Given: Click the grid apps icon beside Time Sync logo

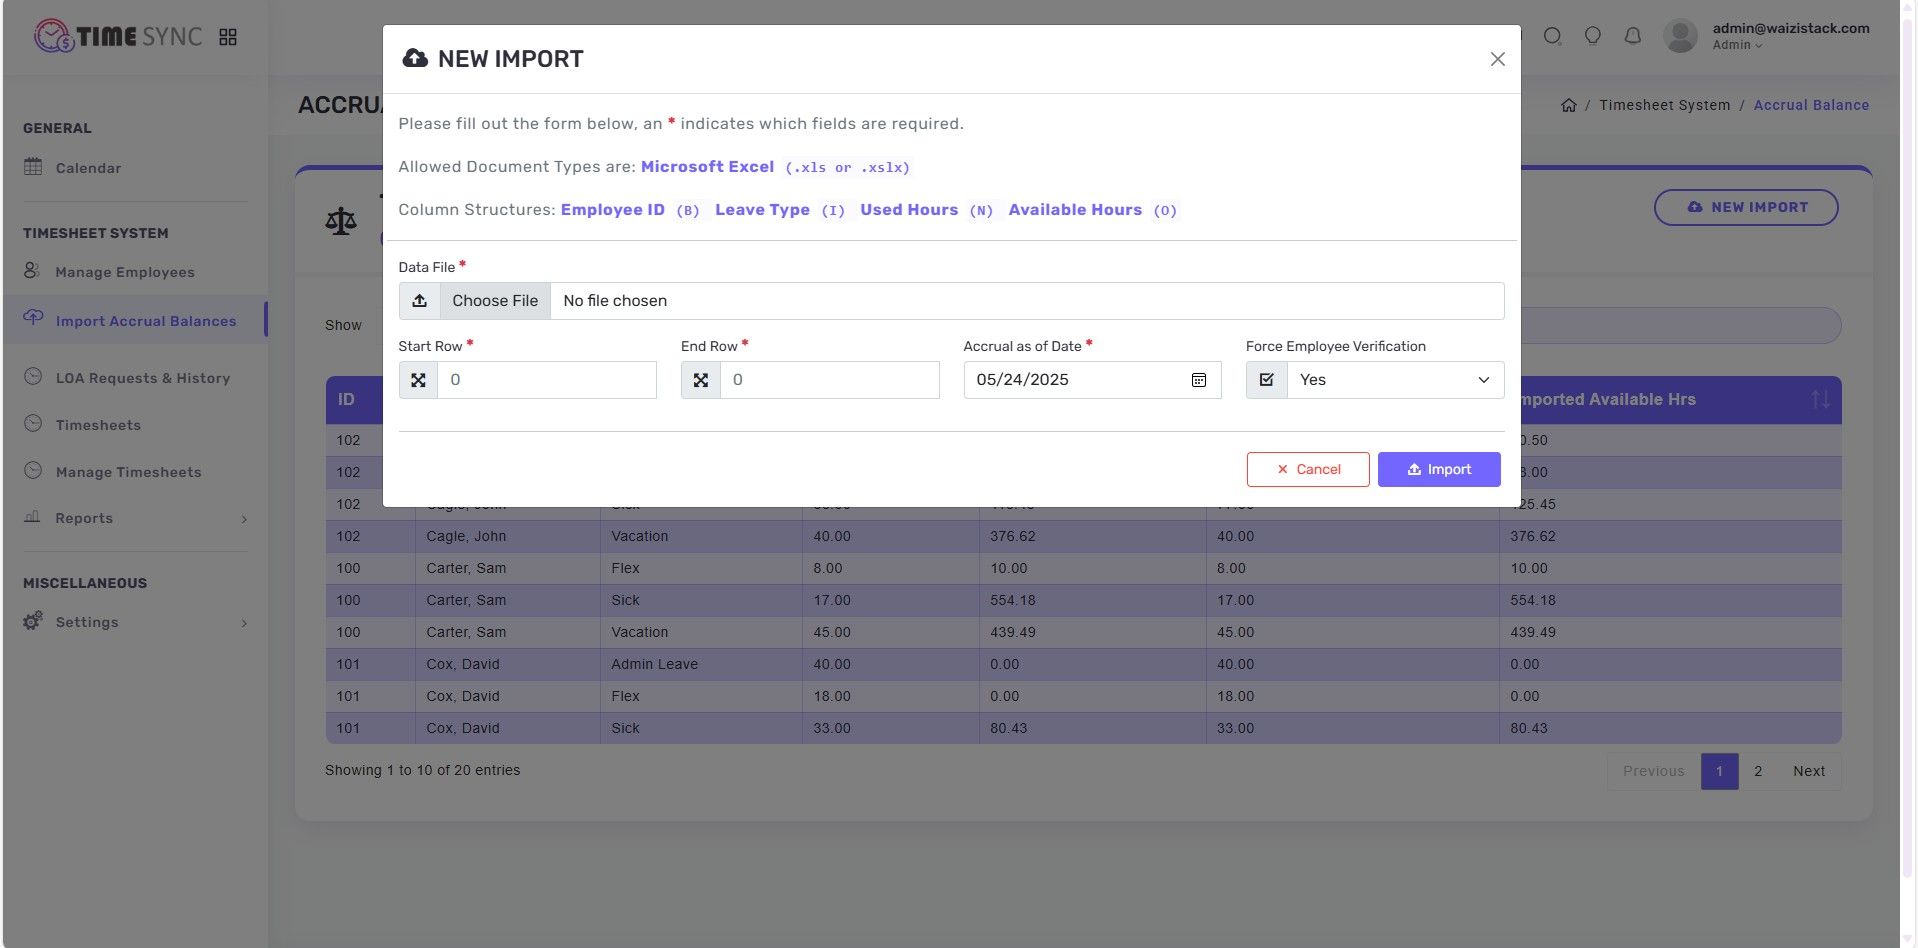Looking at the screenshot, I should (228, 37).
